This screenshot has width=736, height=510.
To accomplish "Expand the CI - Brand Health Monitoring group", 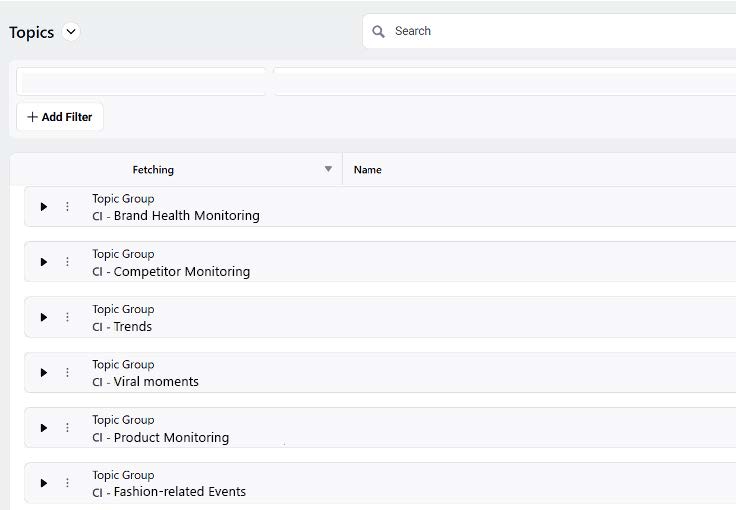I will click(x=44, y=206).
